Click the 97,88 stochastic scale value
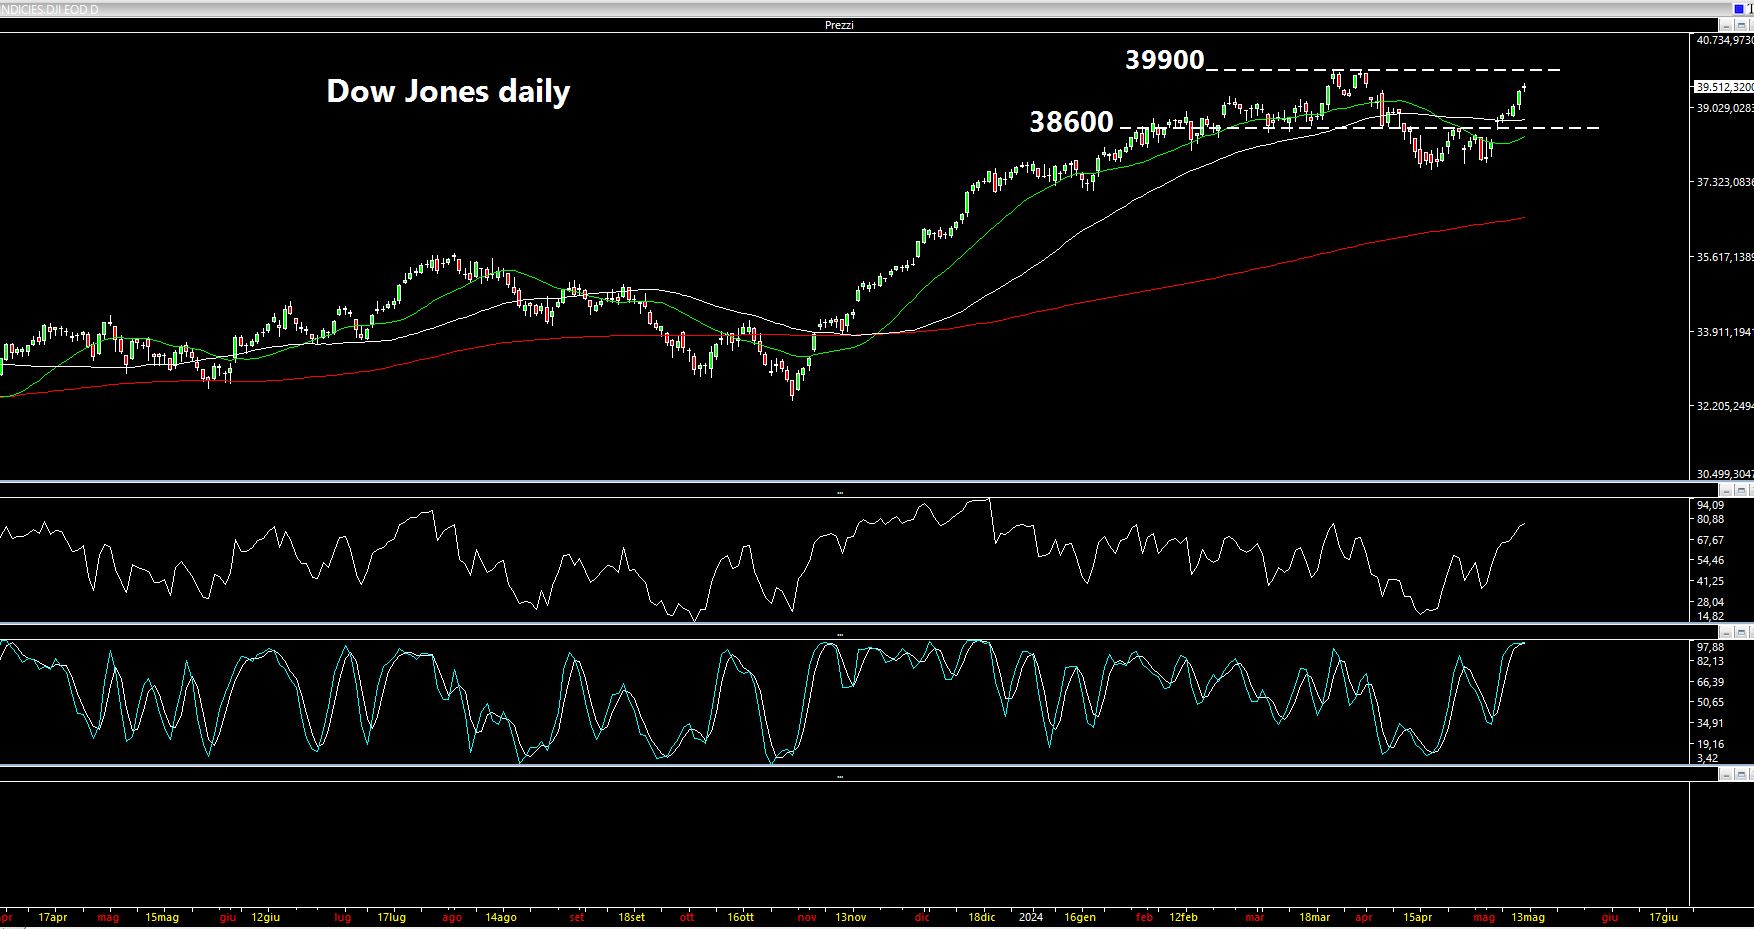The height and width of the screenshot is (929, 1754). coord(1710,647)
